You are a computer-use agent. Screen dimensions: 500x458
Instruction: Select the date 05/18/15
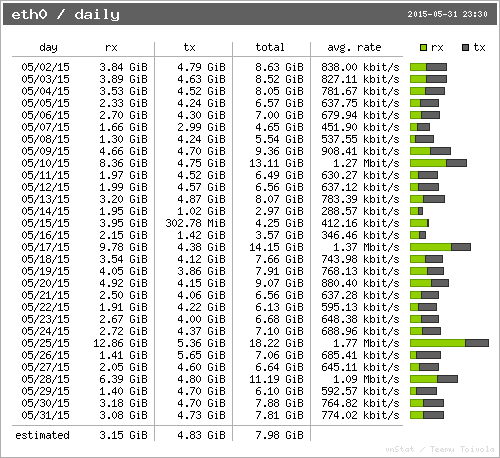(45, 259)
